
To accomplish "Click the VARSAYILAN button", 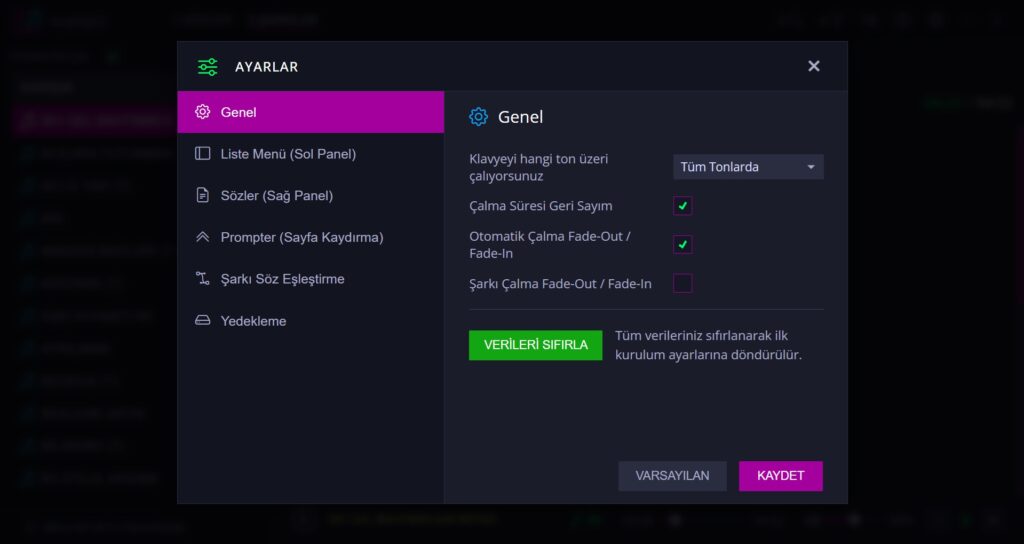I will [672, 475].
